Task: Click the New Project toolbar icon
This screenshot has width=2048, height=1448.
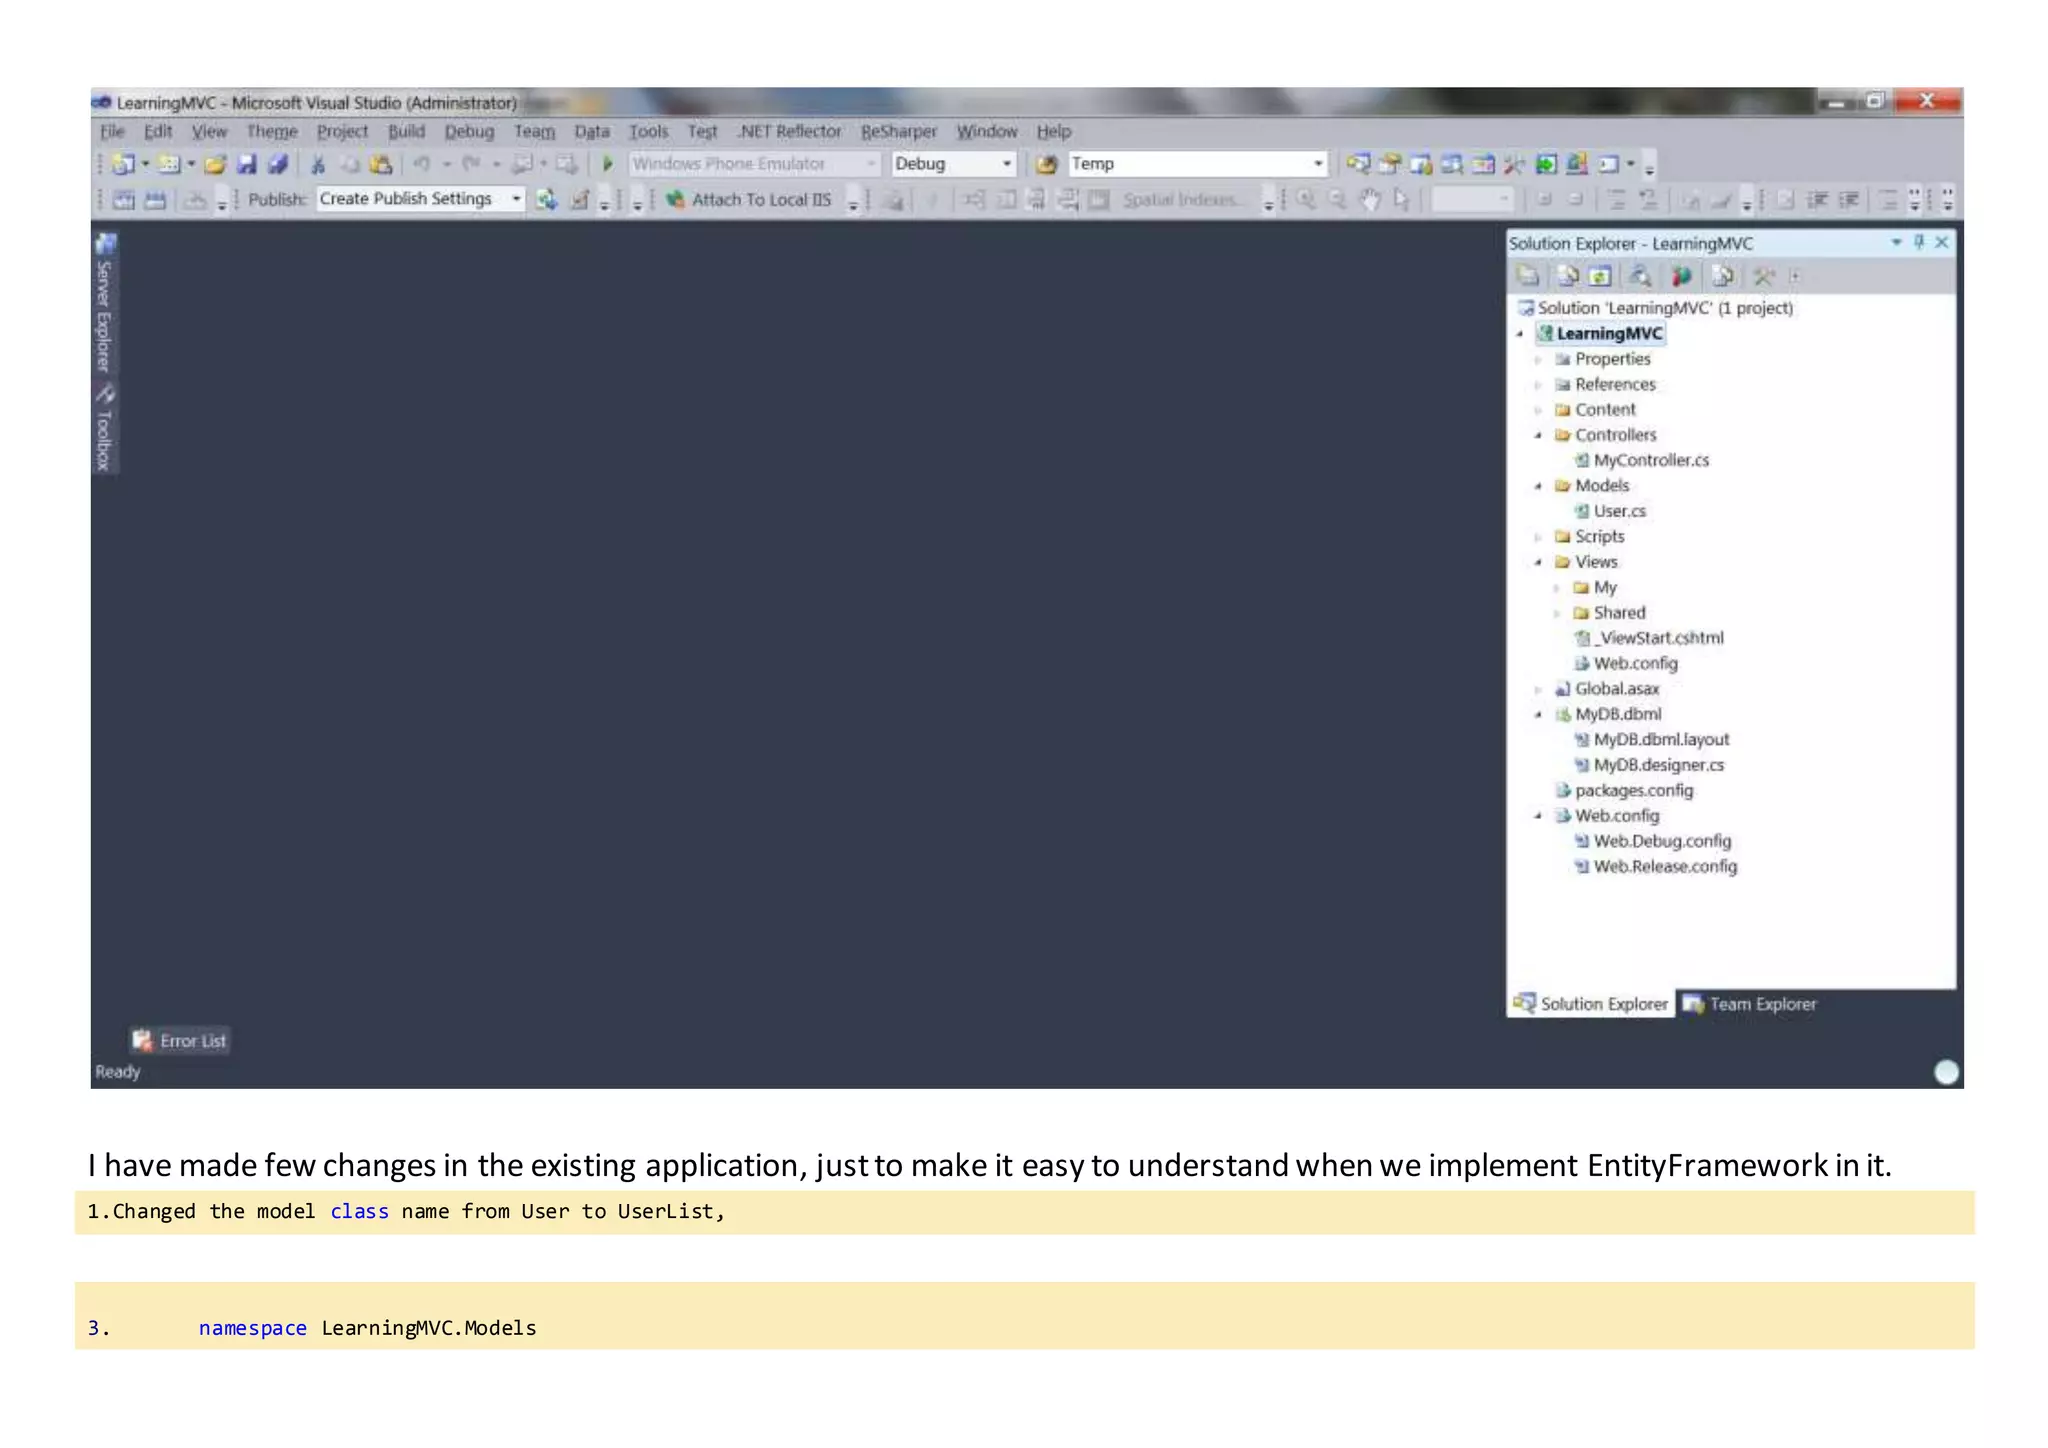Action: [x=123, y=164]
